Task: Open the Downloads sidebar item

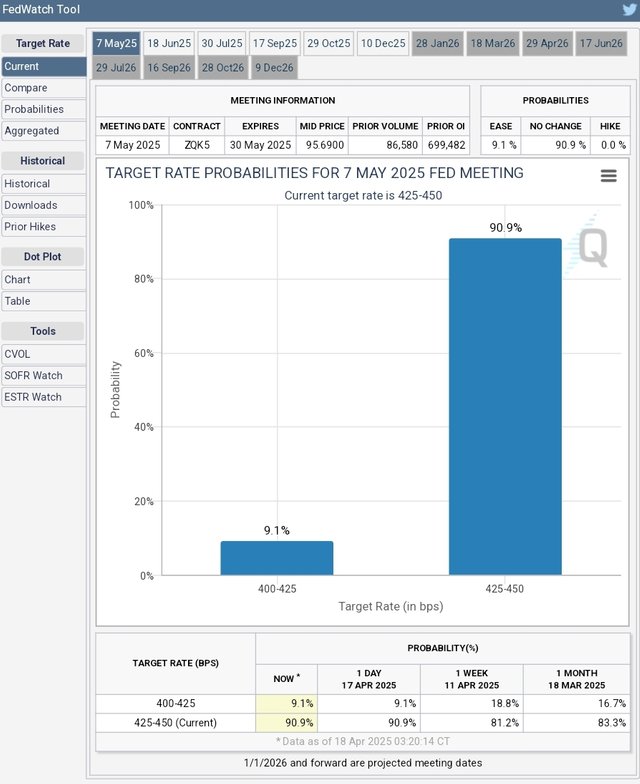Action: (44, 206)
